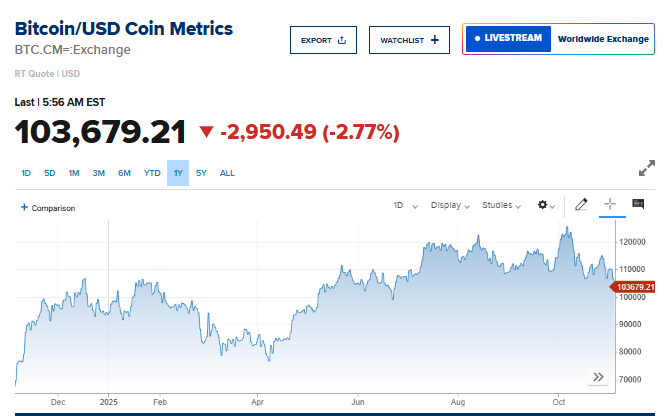Add a Comparison symbol
This screenshot has width=667, height=416.
coord(48,208)
